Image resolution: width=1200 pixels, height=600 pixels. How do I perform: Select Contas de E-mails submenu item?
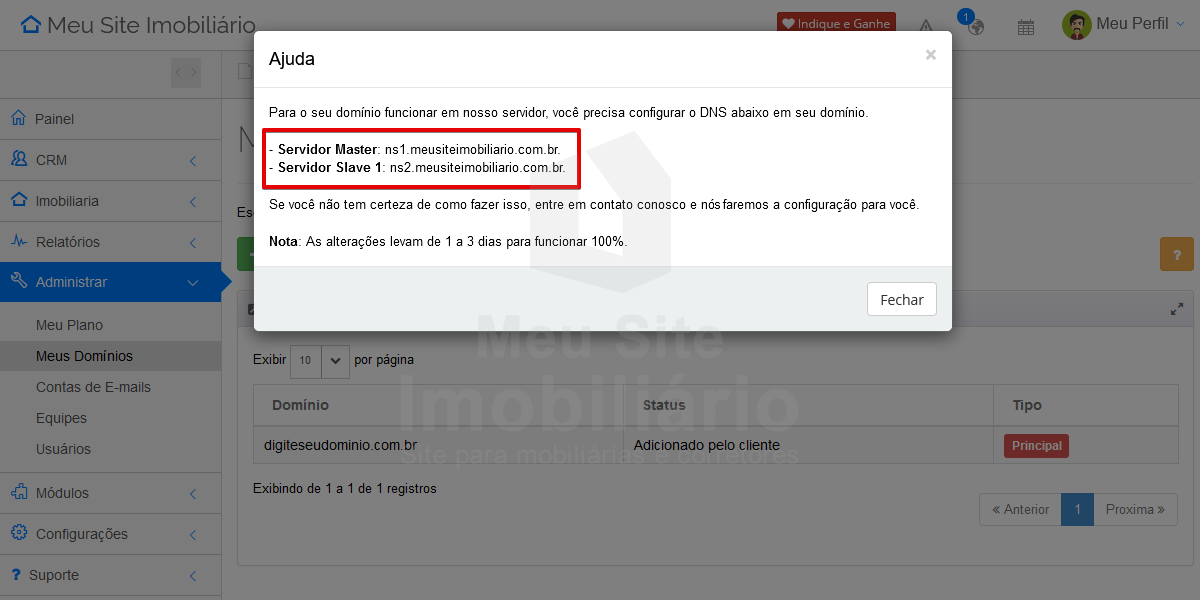coord(93,387)
